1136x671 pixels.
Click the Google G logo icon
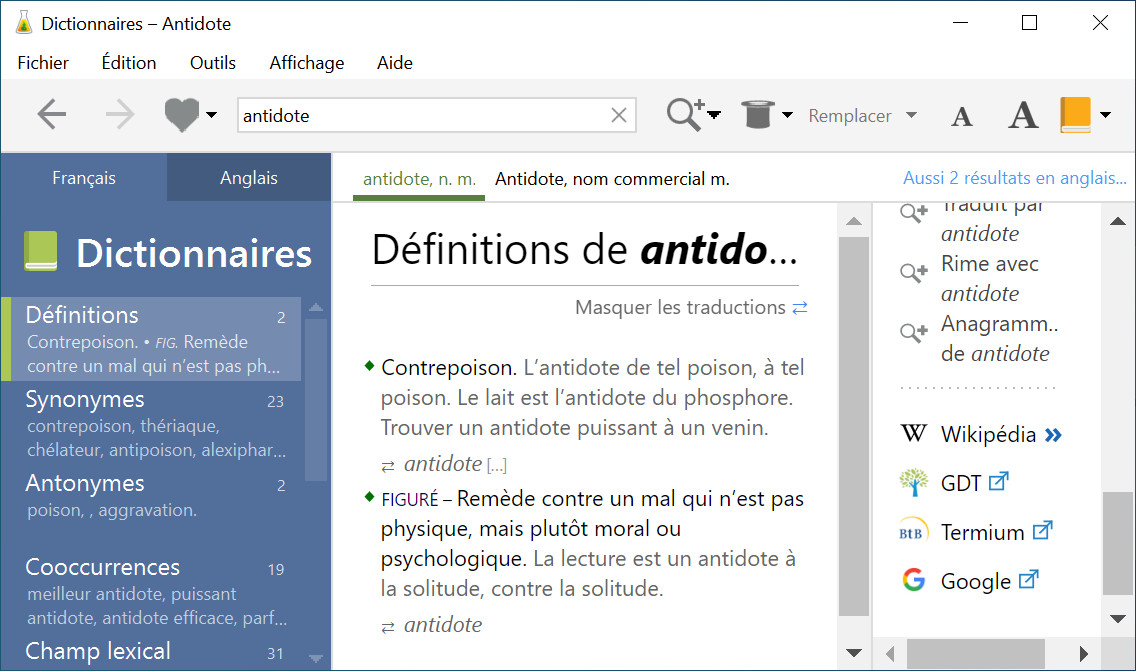(x=914, y=580)
